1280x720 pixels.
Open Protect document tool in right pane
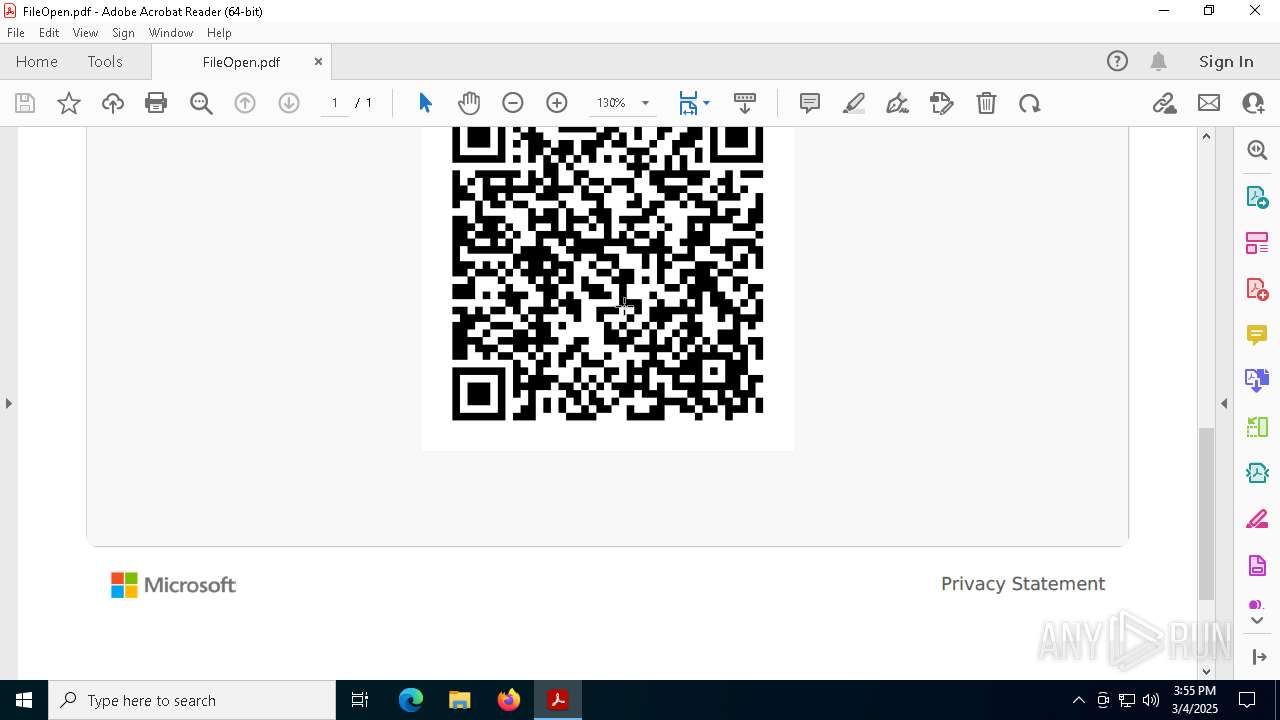click(x=1257, y=566)
